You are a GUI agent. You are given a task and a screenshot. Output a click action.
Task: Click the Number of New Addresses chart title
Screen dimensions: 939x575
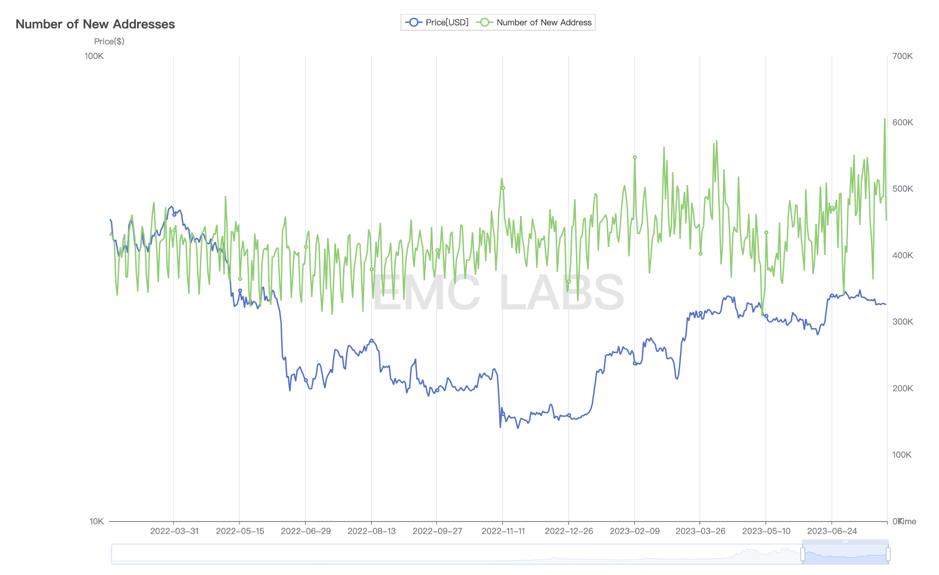95,24
